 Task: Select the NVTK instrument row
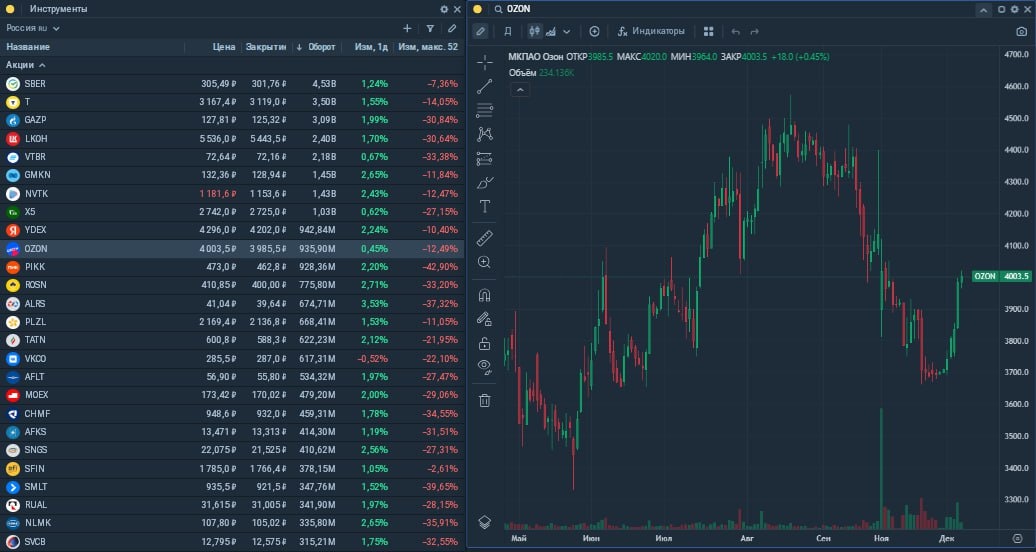(x=232, y=194)
